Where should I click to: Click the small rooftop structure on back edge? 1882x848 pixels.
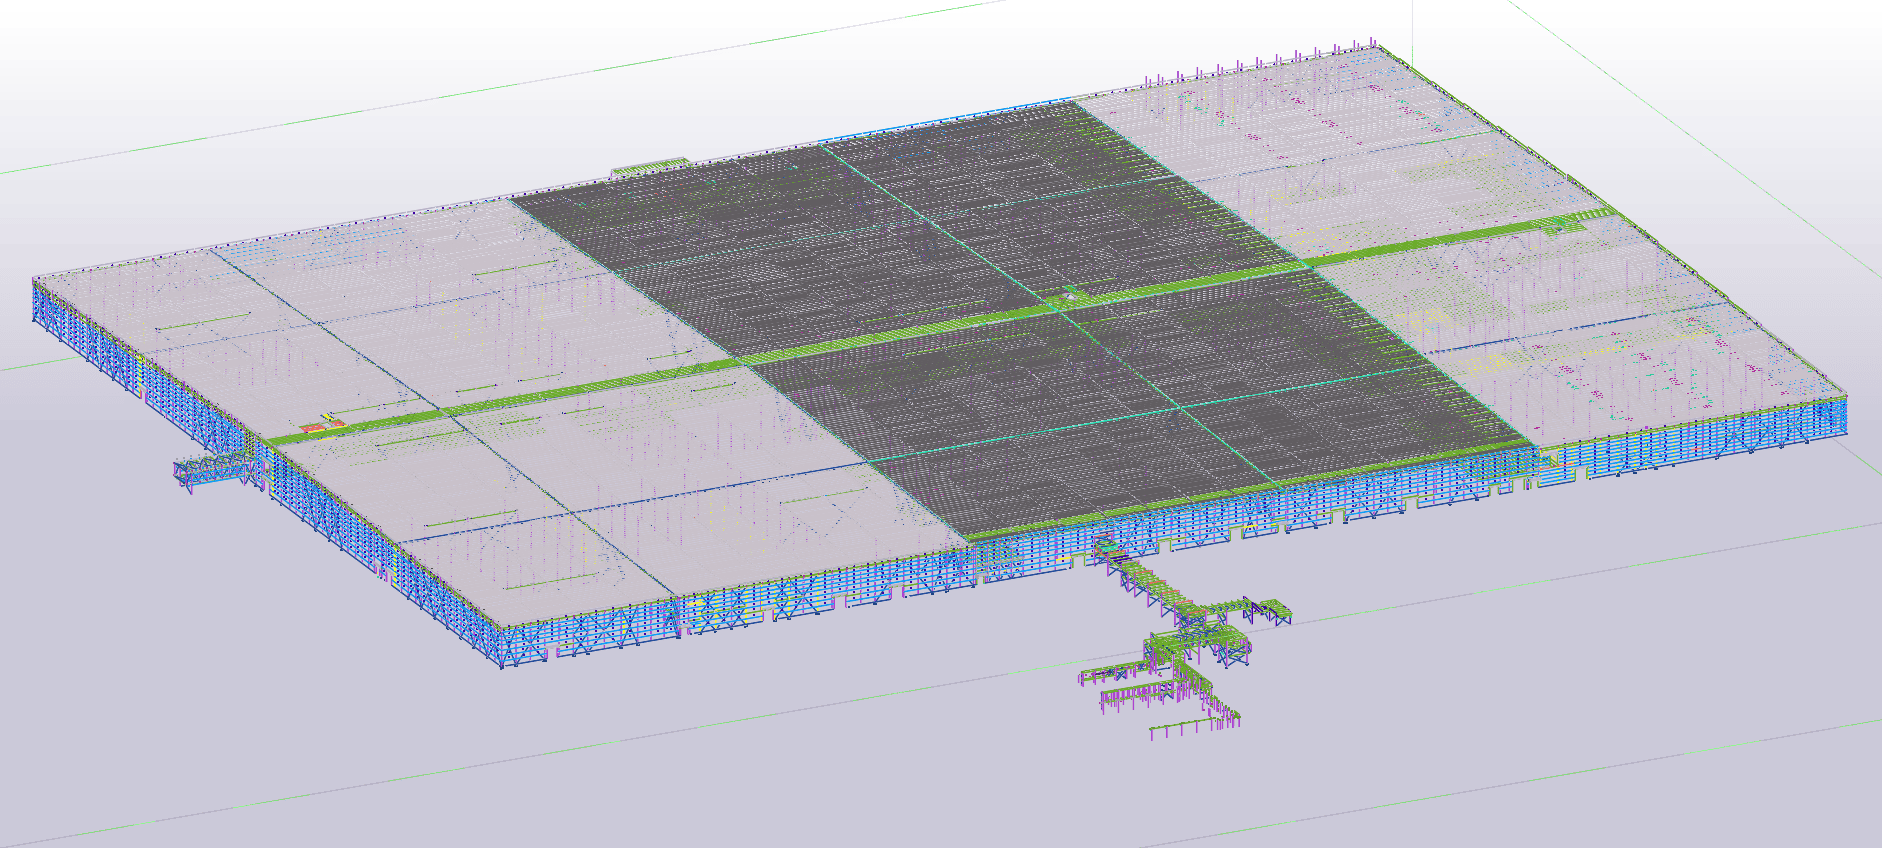[650, 167]
